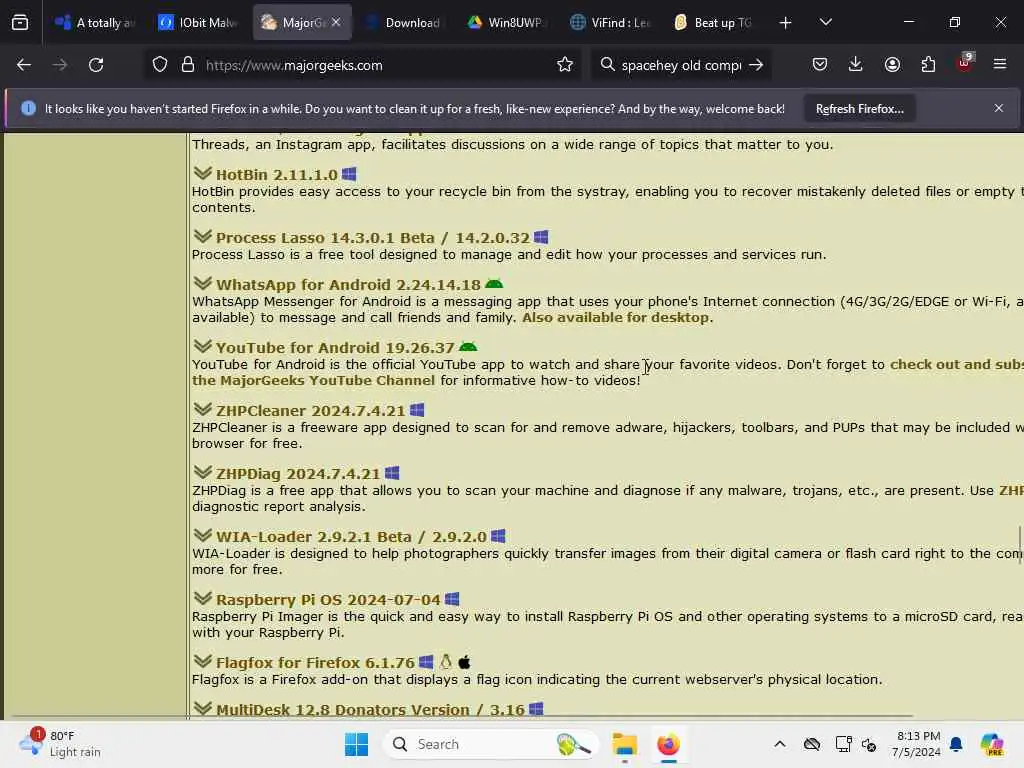This screenshot has height=768, width=1024.
Task: Go back to the previous page
Action: (x=24, y=65)
